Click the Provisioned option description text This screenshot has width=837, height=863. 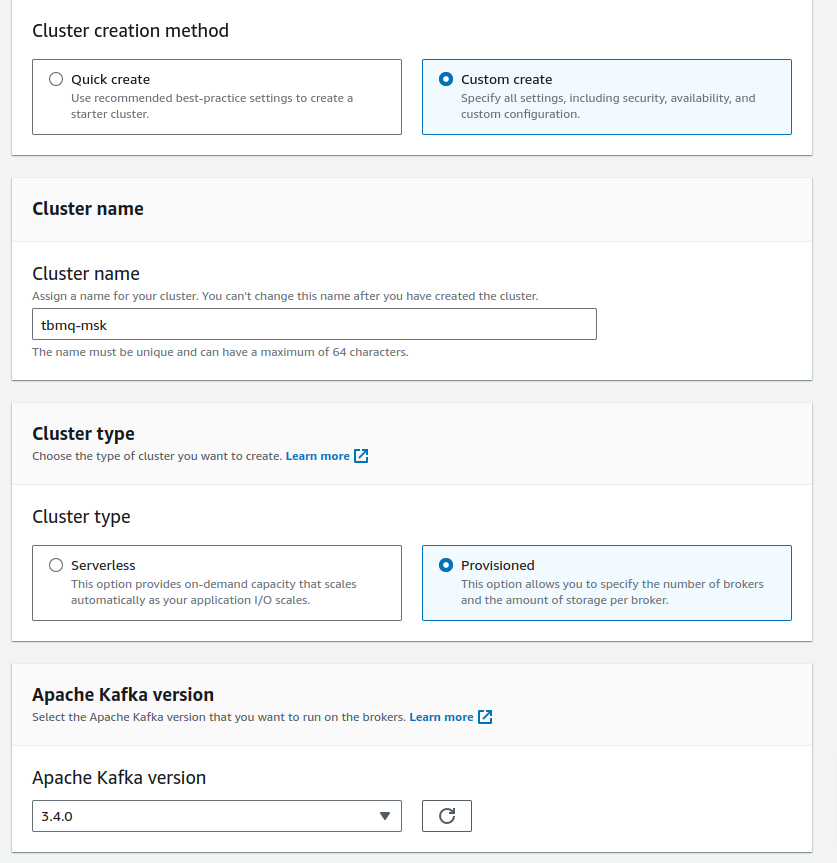click(x=611, y=592)
